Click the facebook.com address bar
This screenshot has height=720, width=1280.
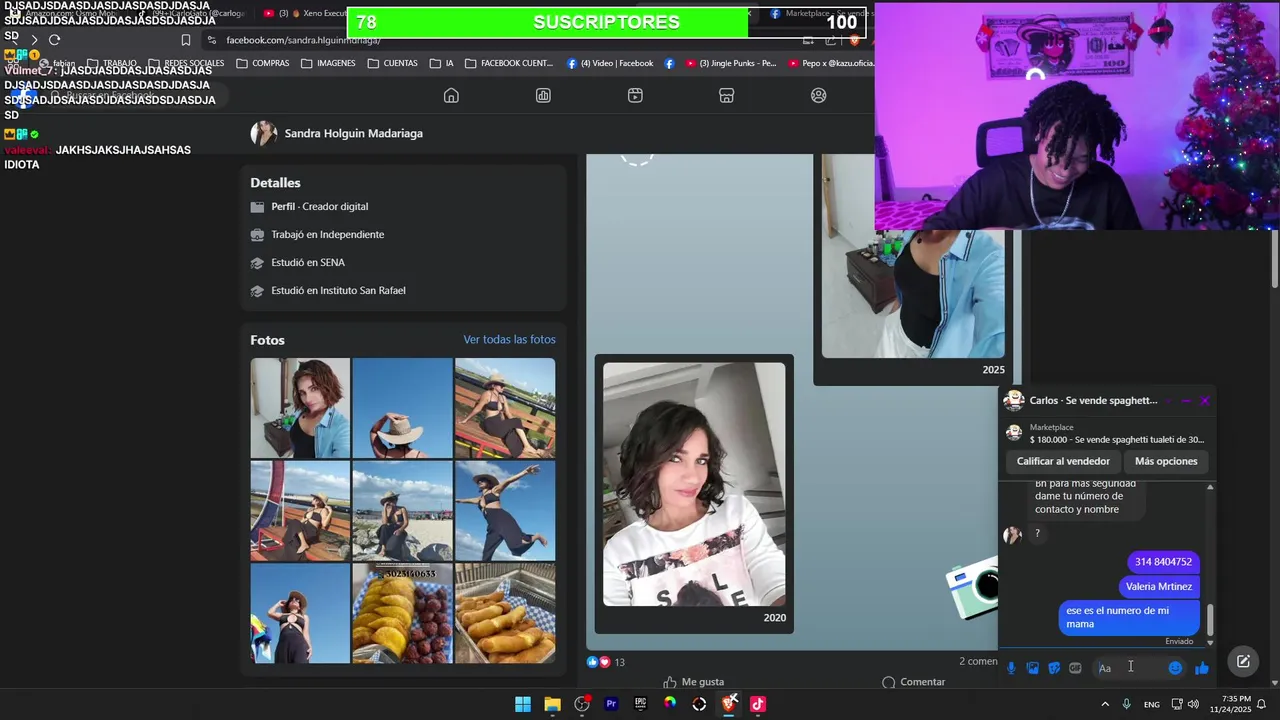click(500, 40)
